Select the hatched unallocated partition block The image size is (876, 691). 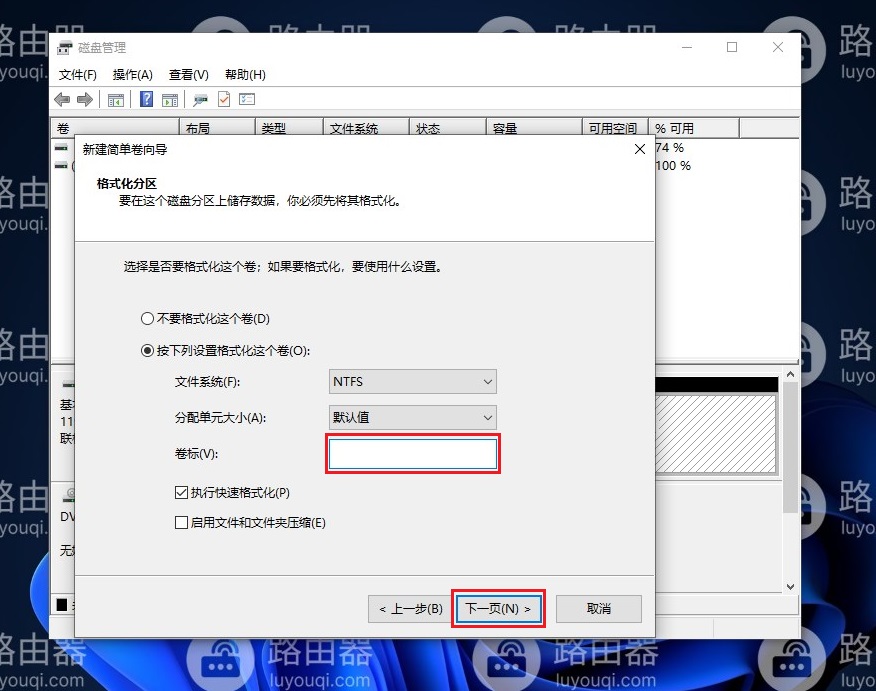[x=716, y=433]
